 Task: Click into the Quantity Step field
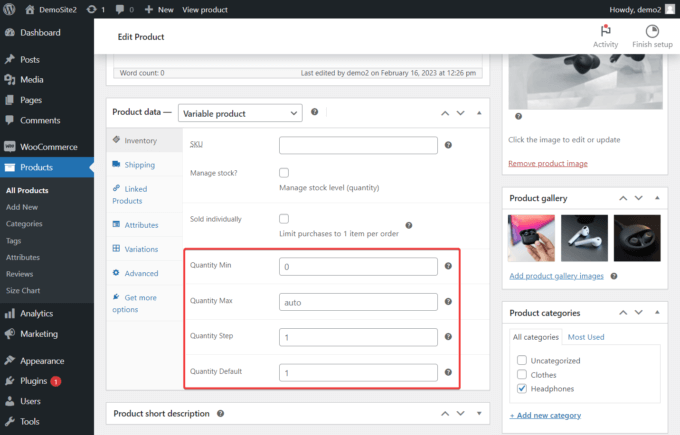click(358, 337)
